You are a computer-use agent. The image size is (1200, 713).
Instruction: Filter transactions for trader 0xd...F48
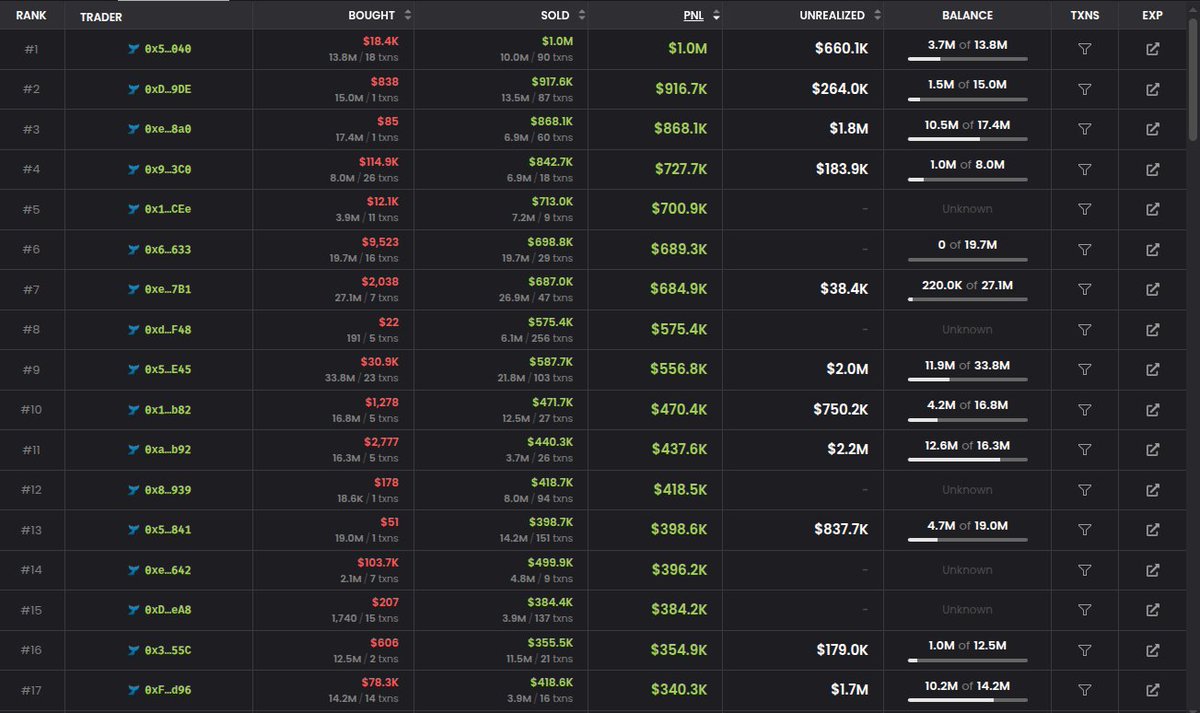(x=1084, y=329)
